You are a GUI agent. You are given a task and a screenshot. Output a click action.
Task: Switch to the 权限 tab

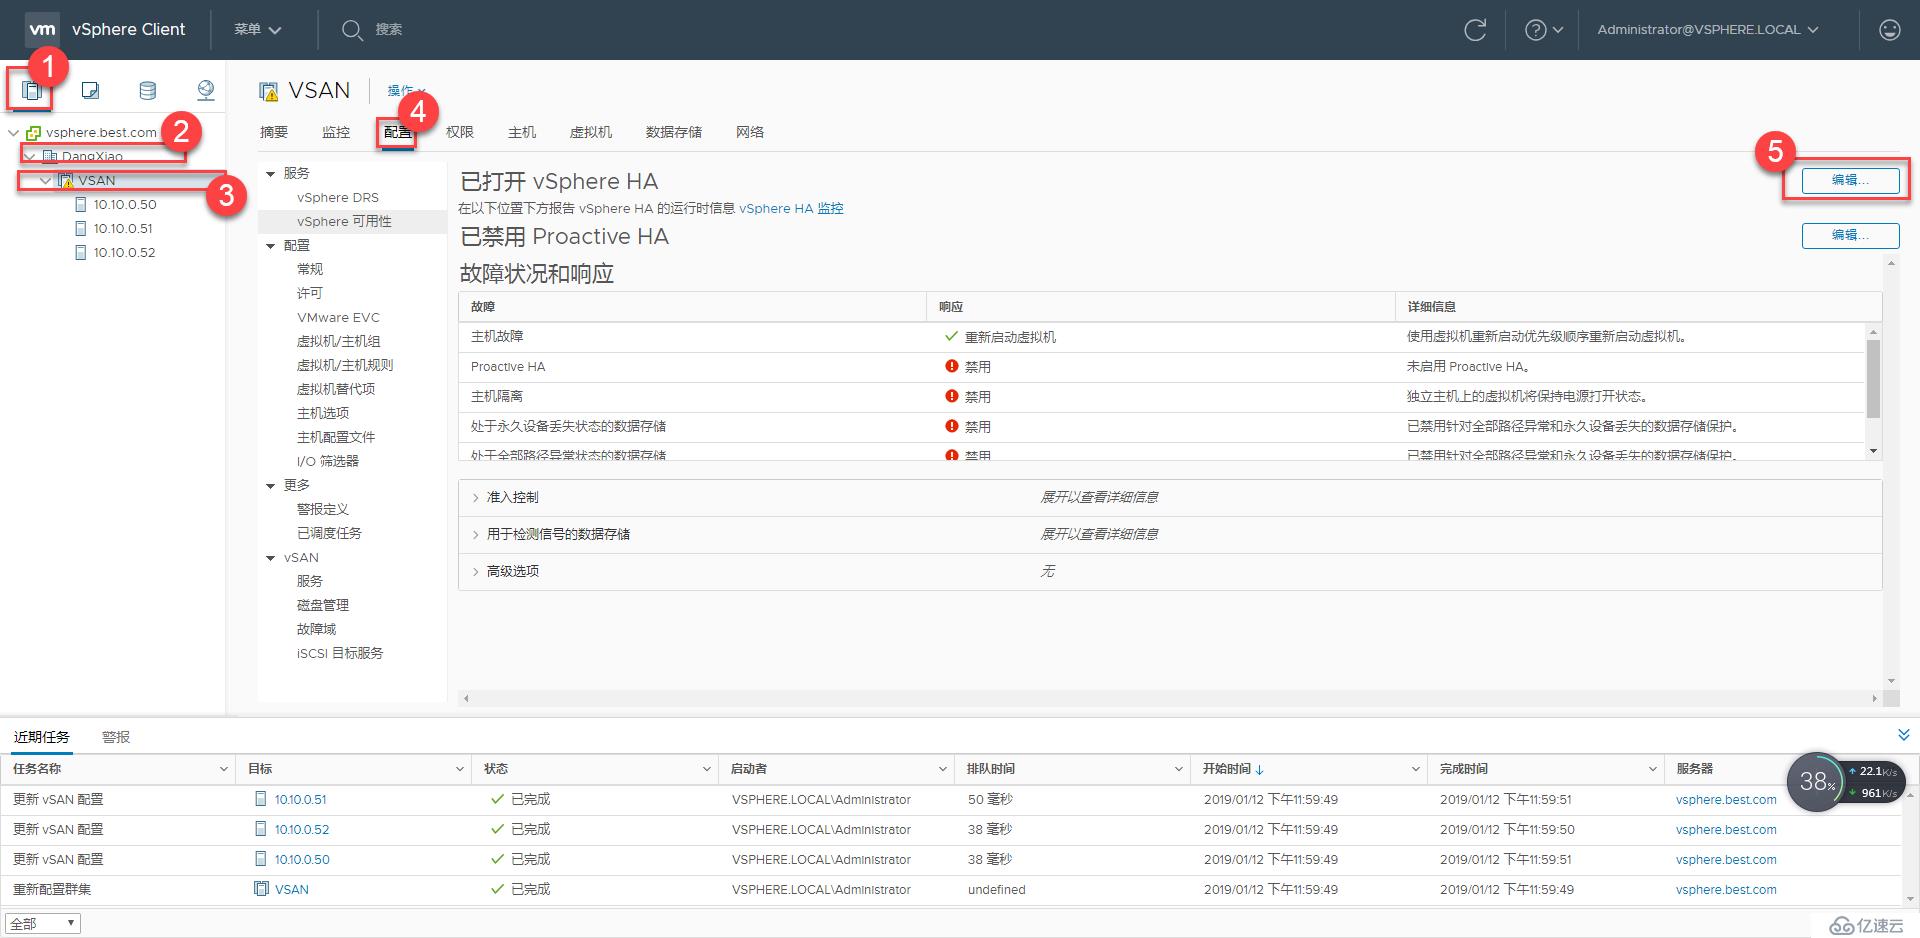[460, 132]
